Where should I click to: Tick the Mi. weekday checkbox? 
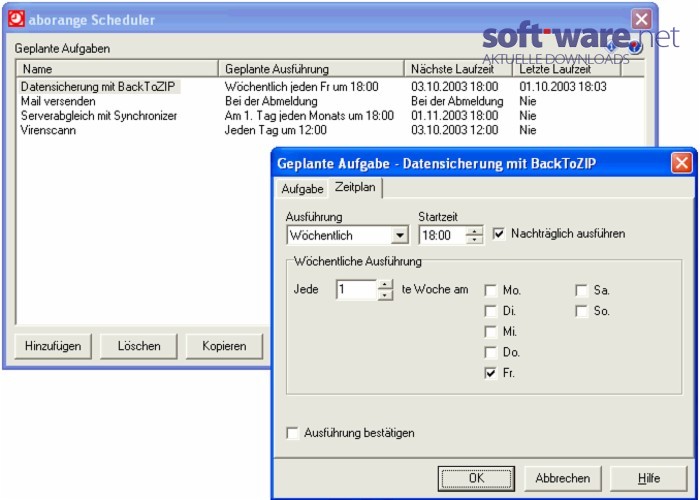[491, 332]
